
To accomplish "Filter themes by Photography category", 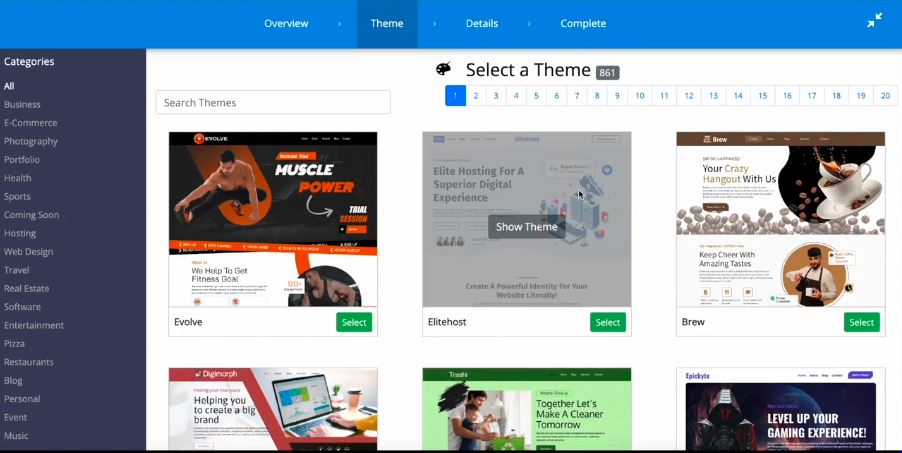I will point(30,141).
